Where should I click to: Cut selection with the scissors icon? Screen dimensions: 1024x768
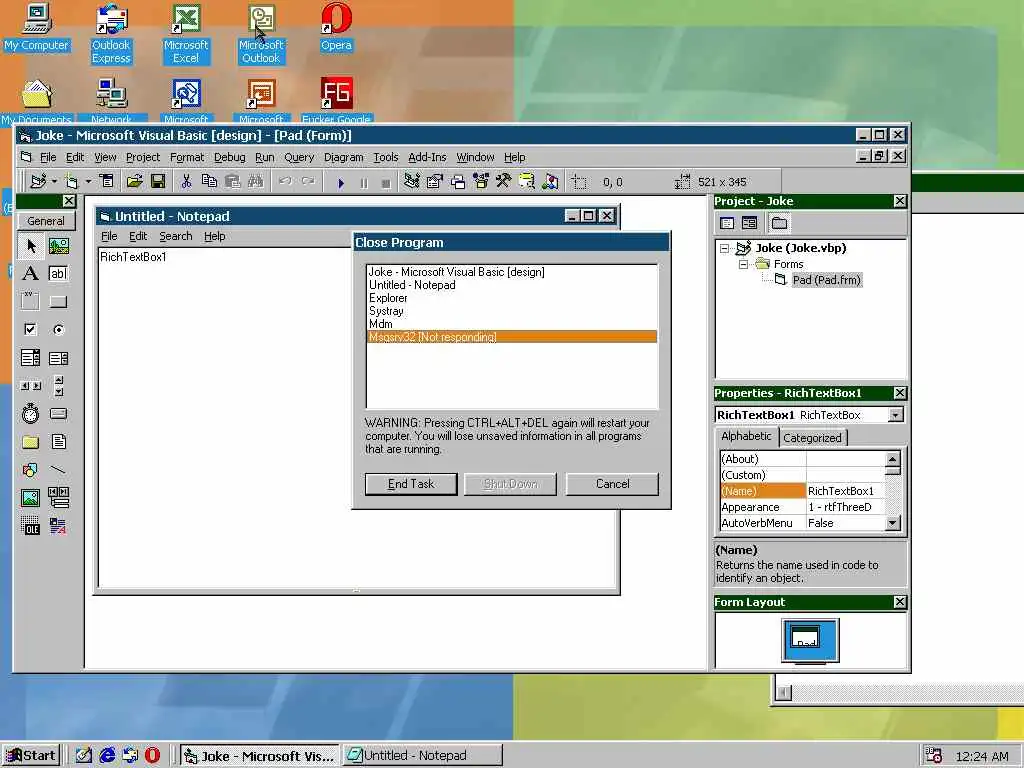point(186,182)
